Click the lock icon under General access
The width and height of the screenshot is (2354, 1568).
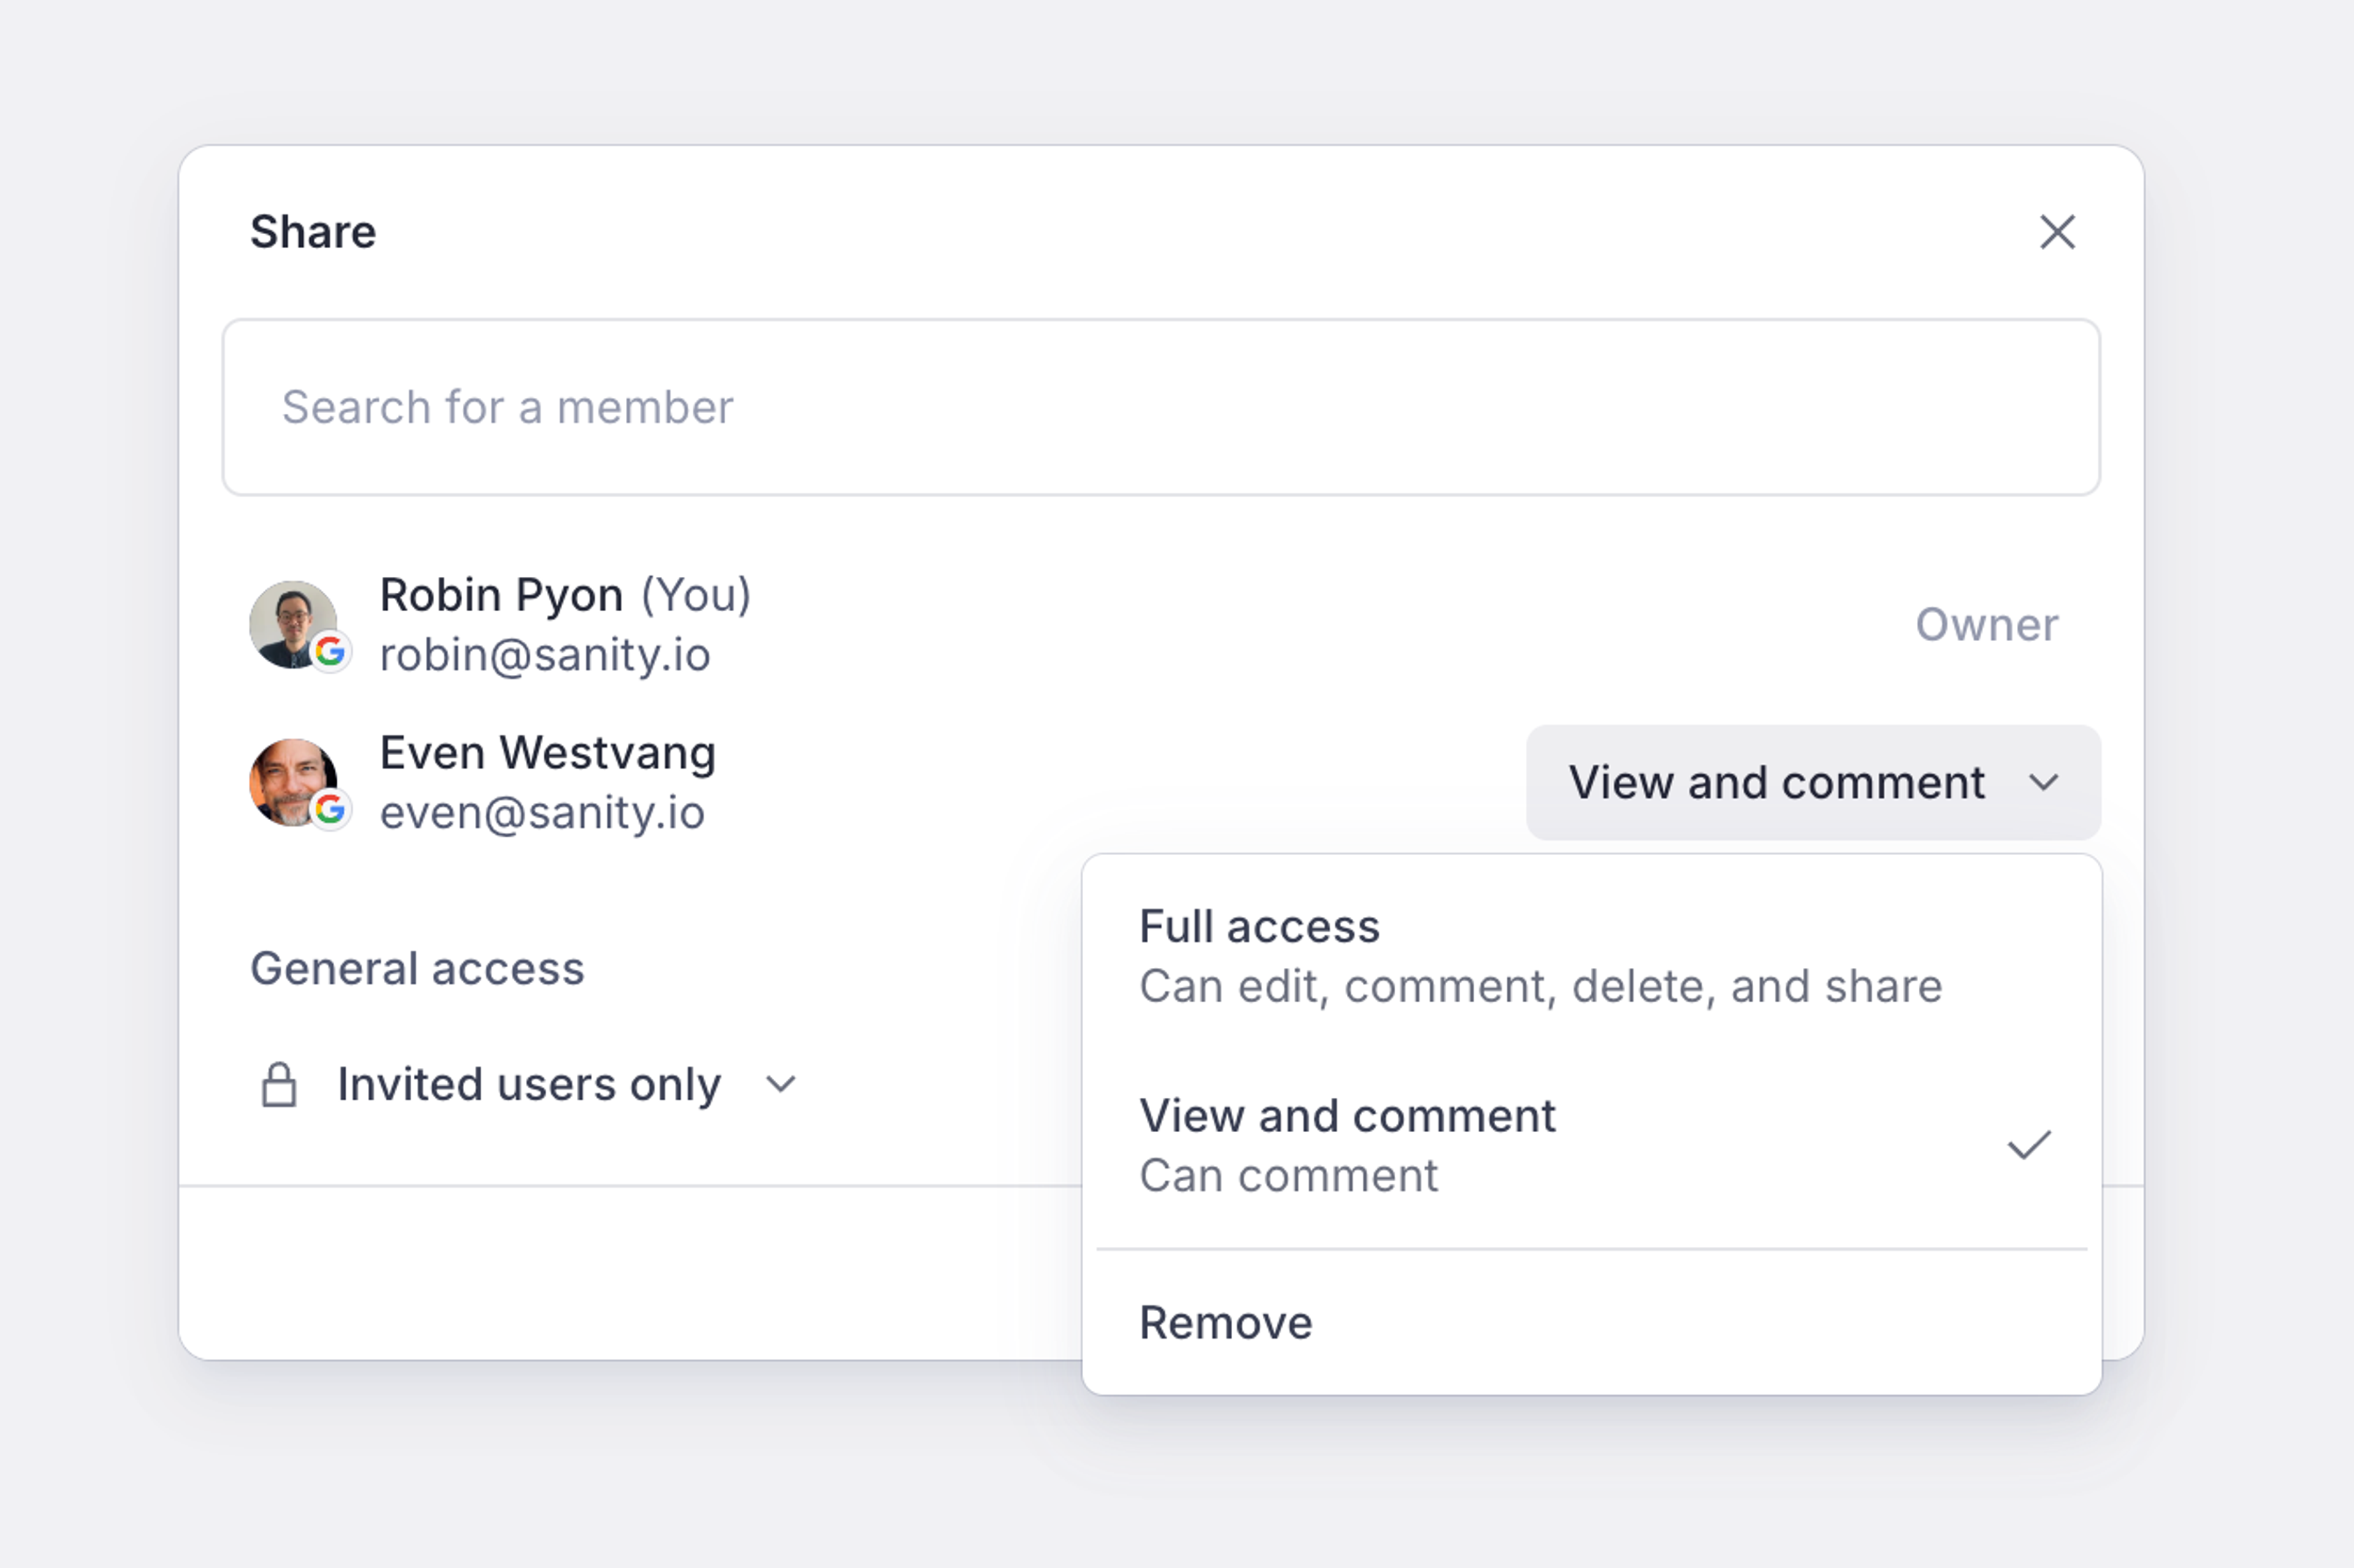[279, 1085]
